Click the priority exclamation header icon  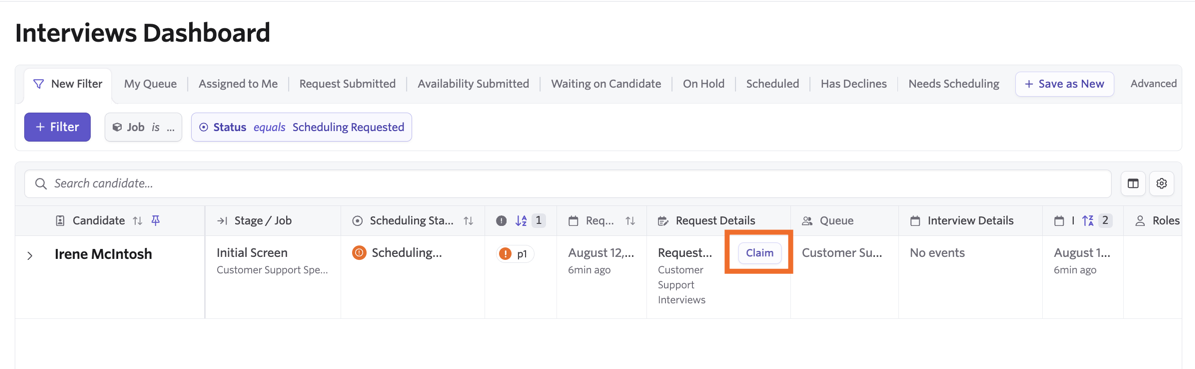(x=501, y=220)
